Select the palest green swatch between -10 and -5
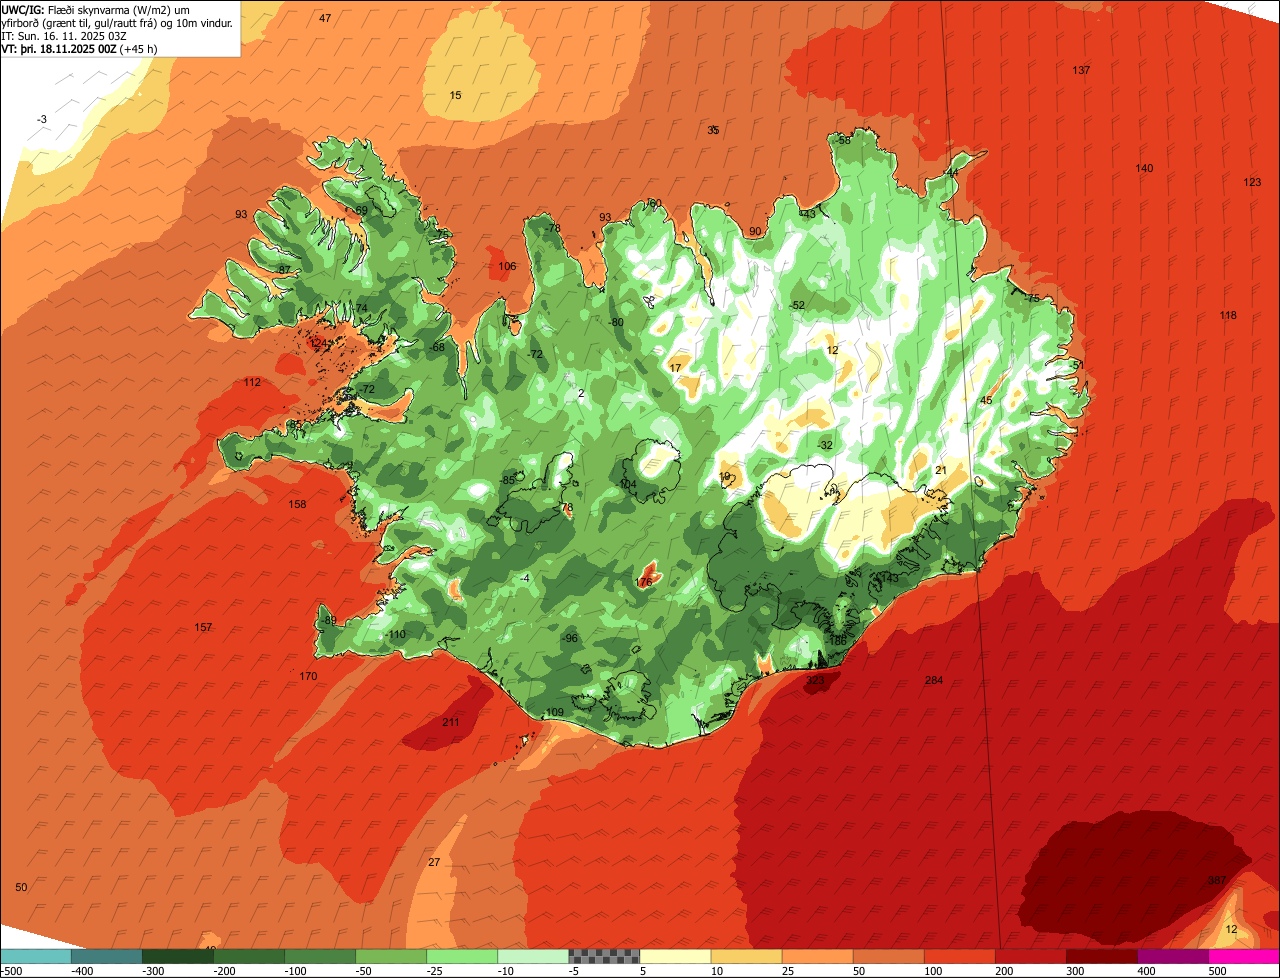Viewport: 1280px width, 978px height. [533, 956]
